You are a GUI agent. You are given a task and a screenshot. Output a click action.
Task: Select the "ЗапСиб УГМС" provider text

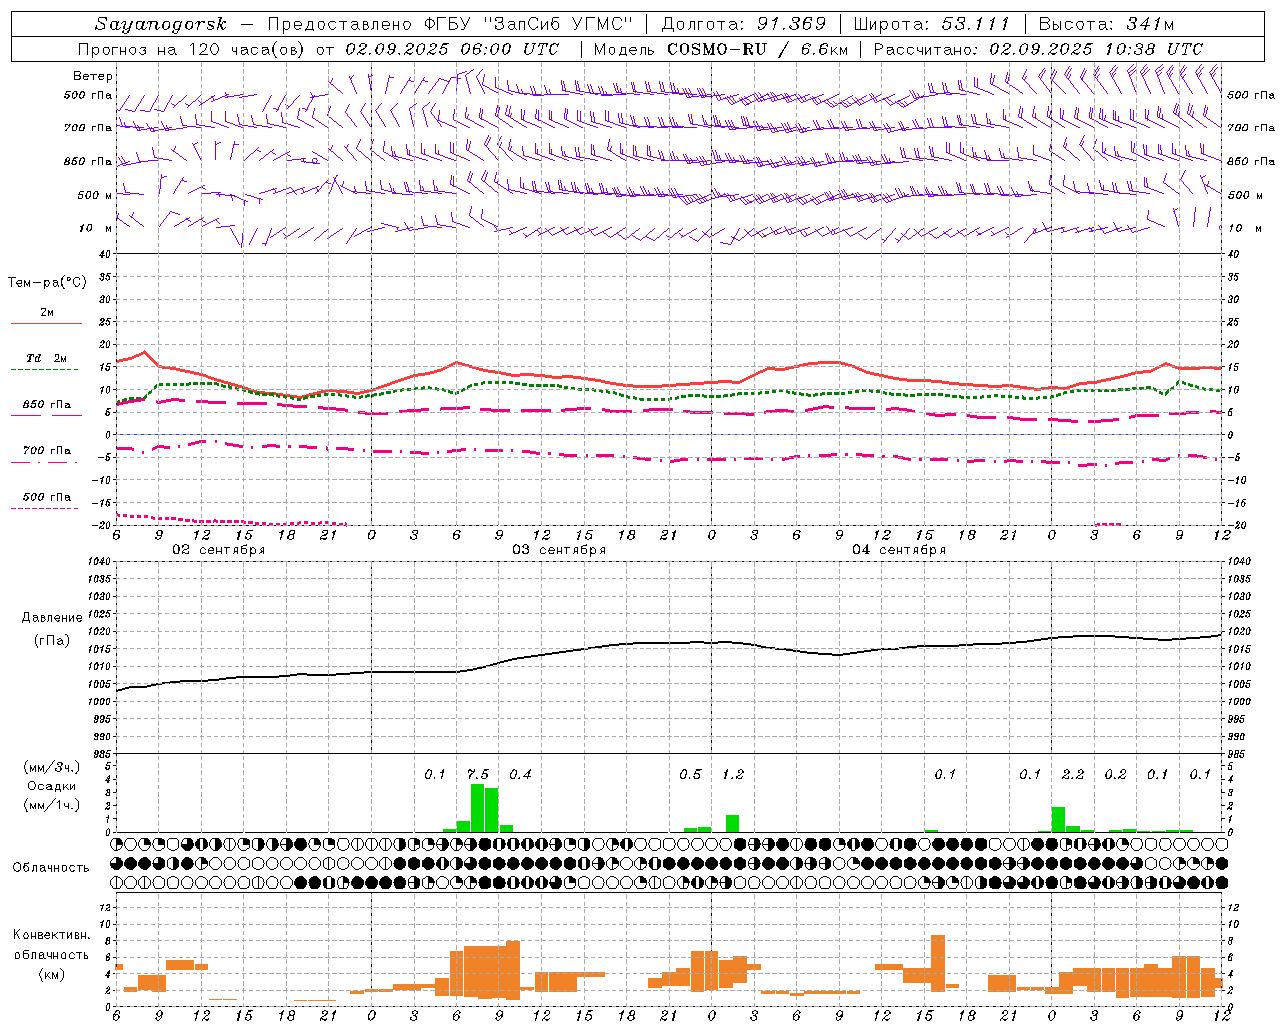[559, 24]
